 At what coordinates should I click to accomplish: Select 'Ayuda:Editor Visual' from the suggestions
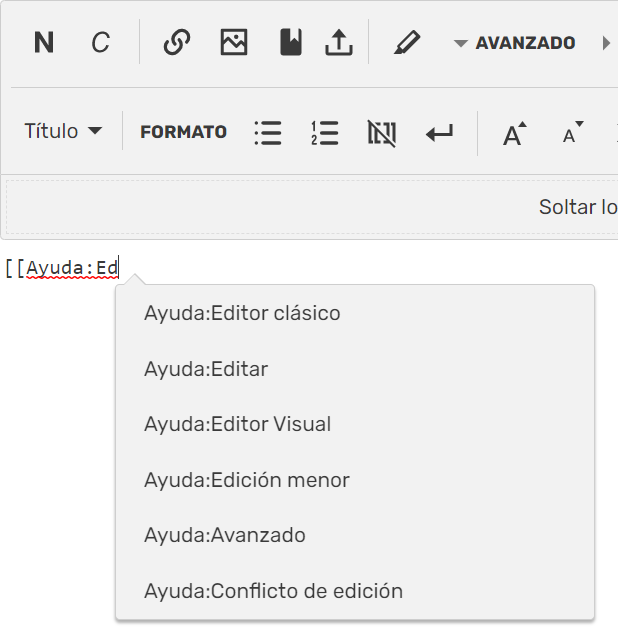[237, 424]
